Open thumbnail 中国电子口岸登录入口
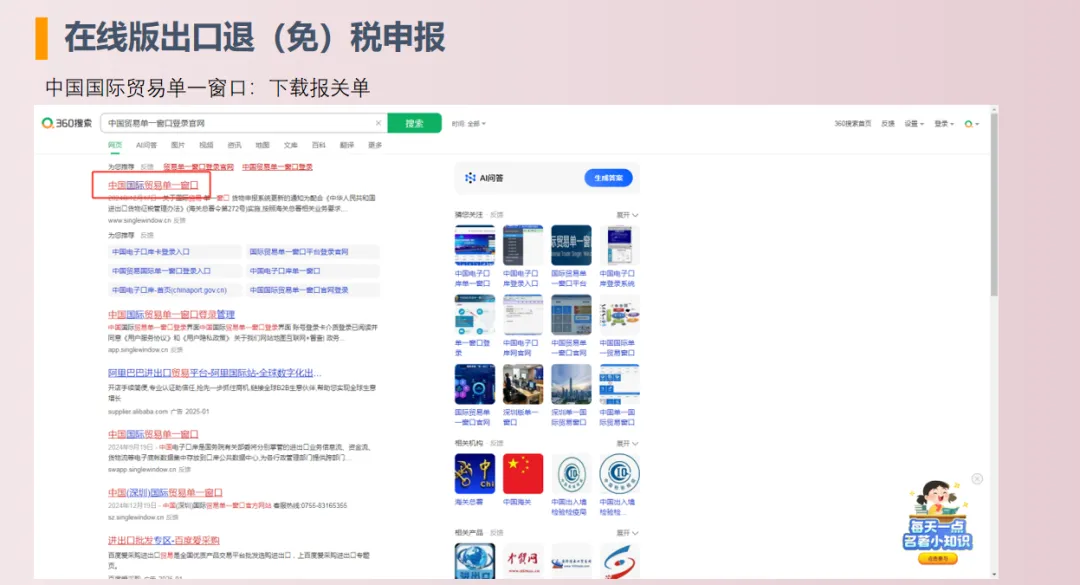 522,245
